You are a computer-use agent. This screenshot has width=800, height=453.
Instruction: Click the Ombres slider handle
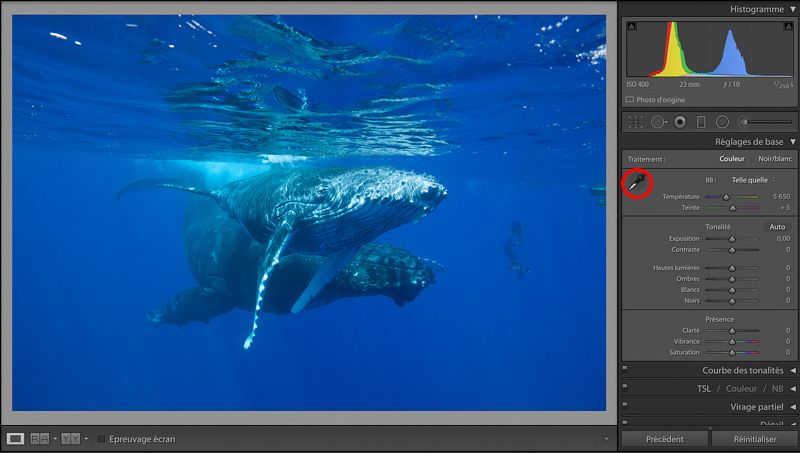732,279
